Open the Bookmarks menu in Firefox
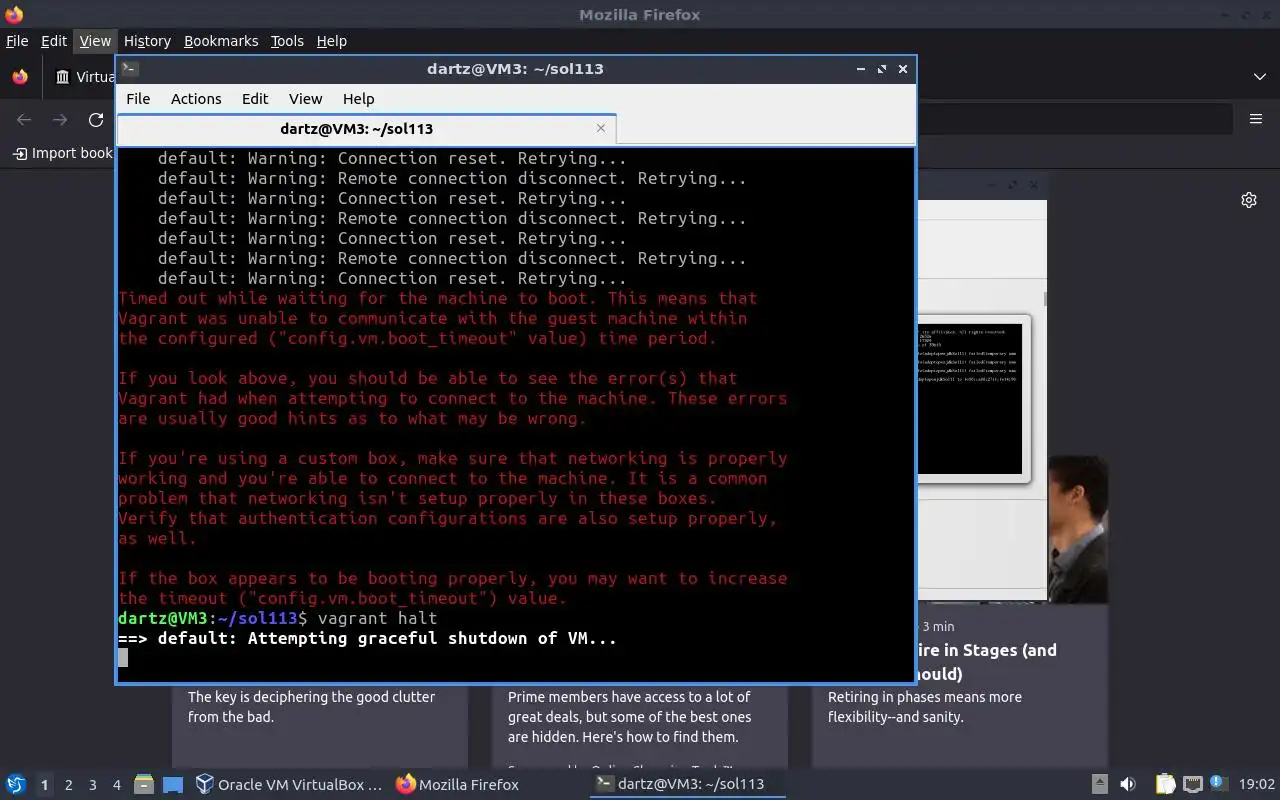This screenshot has width=1280, height=800. [221, 41]
